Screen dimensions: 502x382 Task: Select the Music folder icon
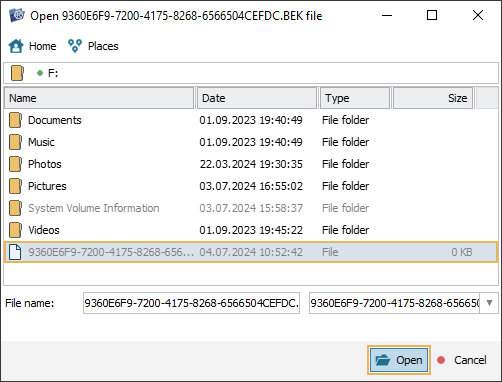16,142
